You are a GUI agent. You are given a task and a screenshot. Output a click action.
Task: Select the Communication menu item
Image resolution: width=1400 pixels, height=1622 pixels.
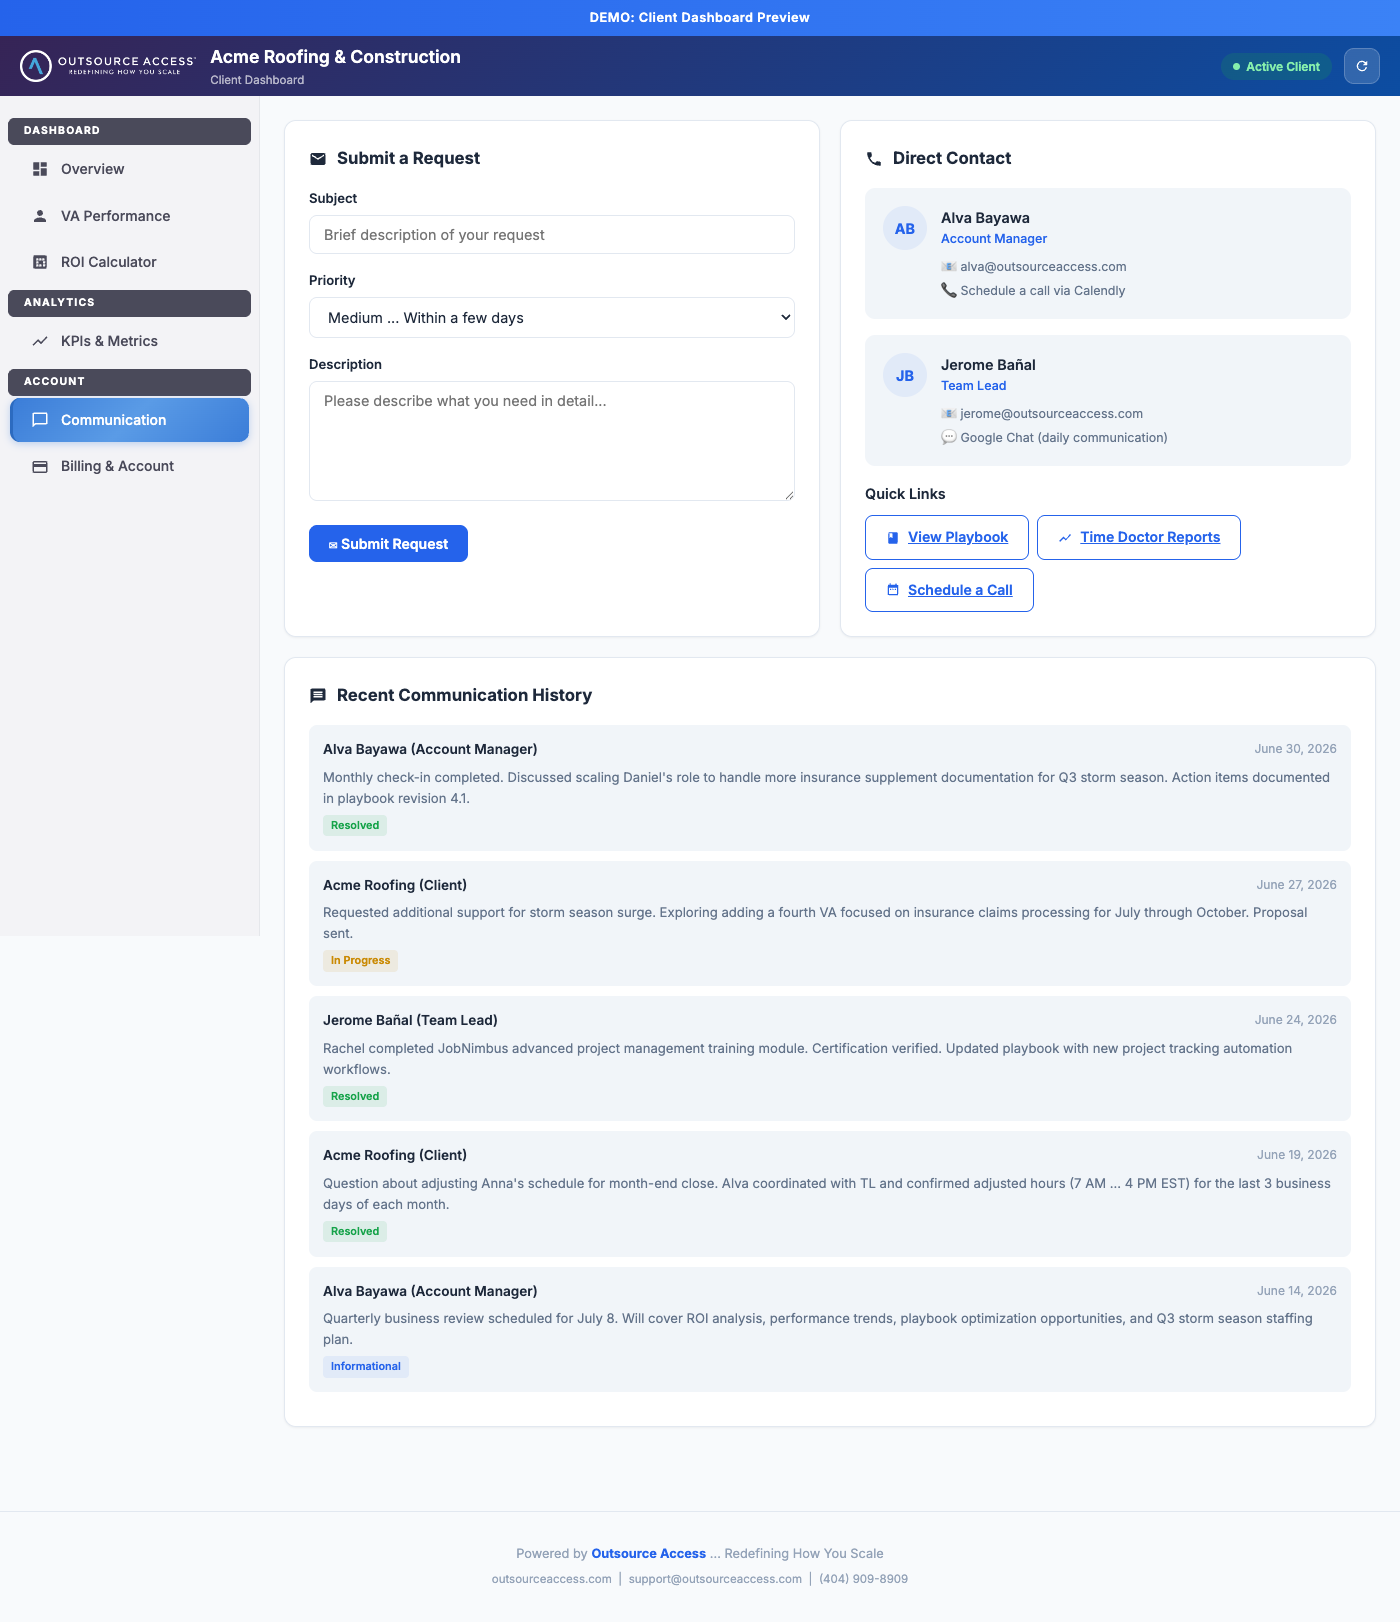tap(129, 420)
